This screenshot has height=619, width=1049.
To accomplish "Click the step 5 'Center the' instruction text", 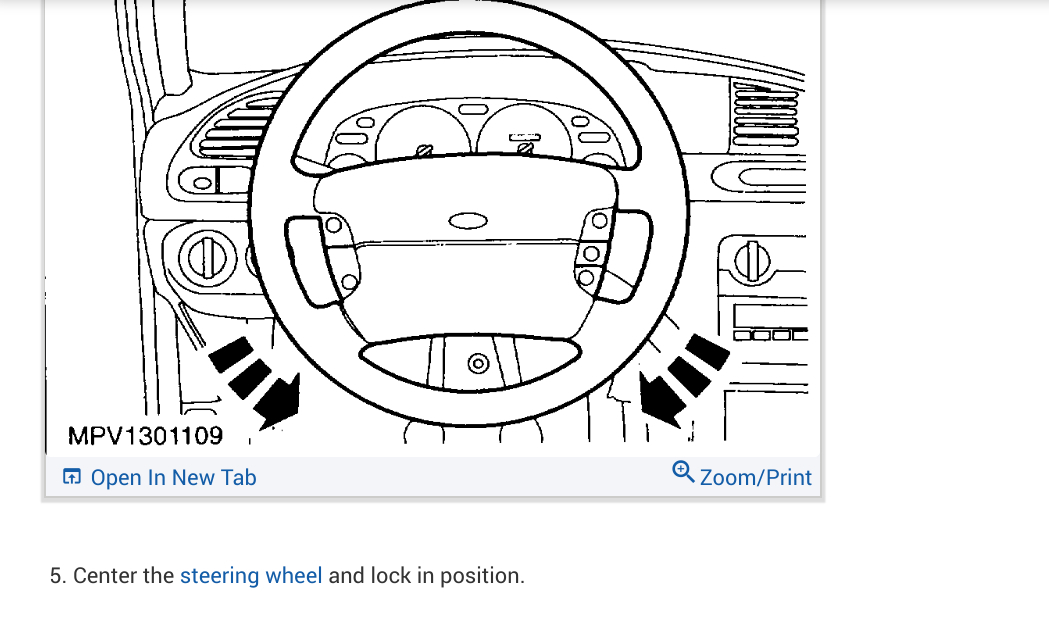I will pyautogui.click(x=123, y=576).
